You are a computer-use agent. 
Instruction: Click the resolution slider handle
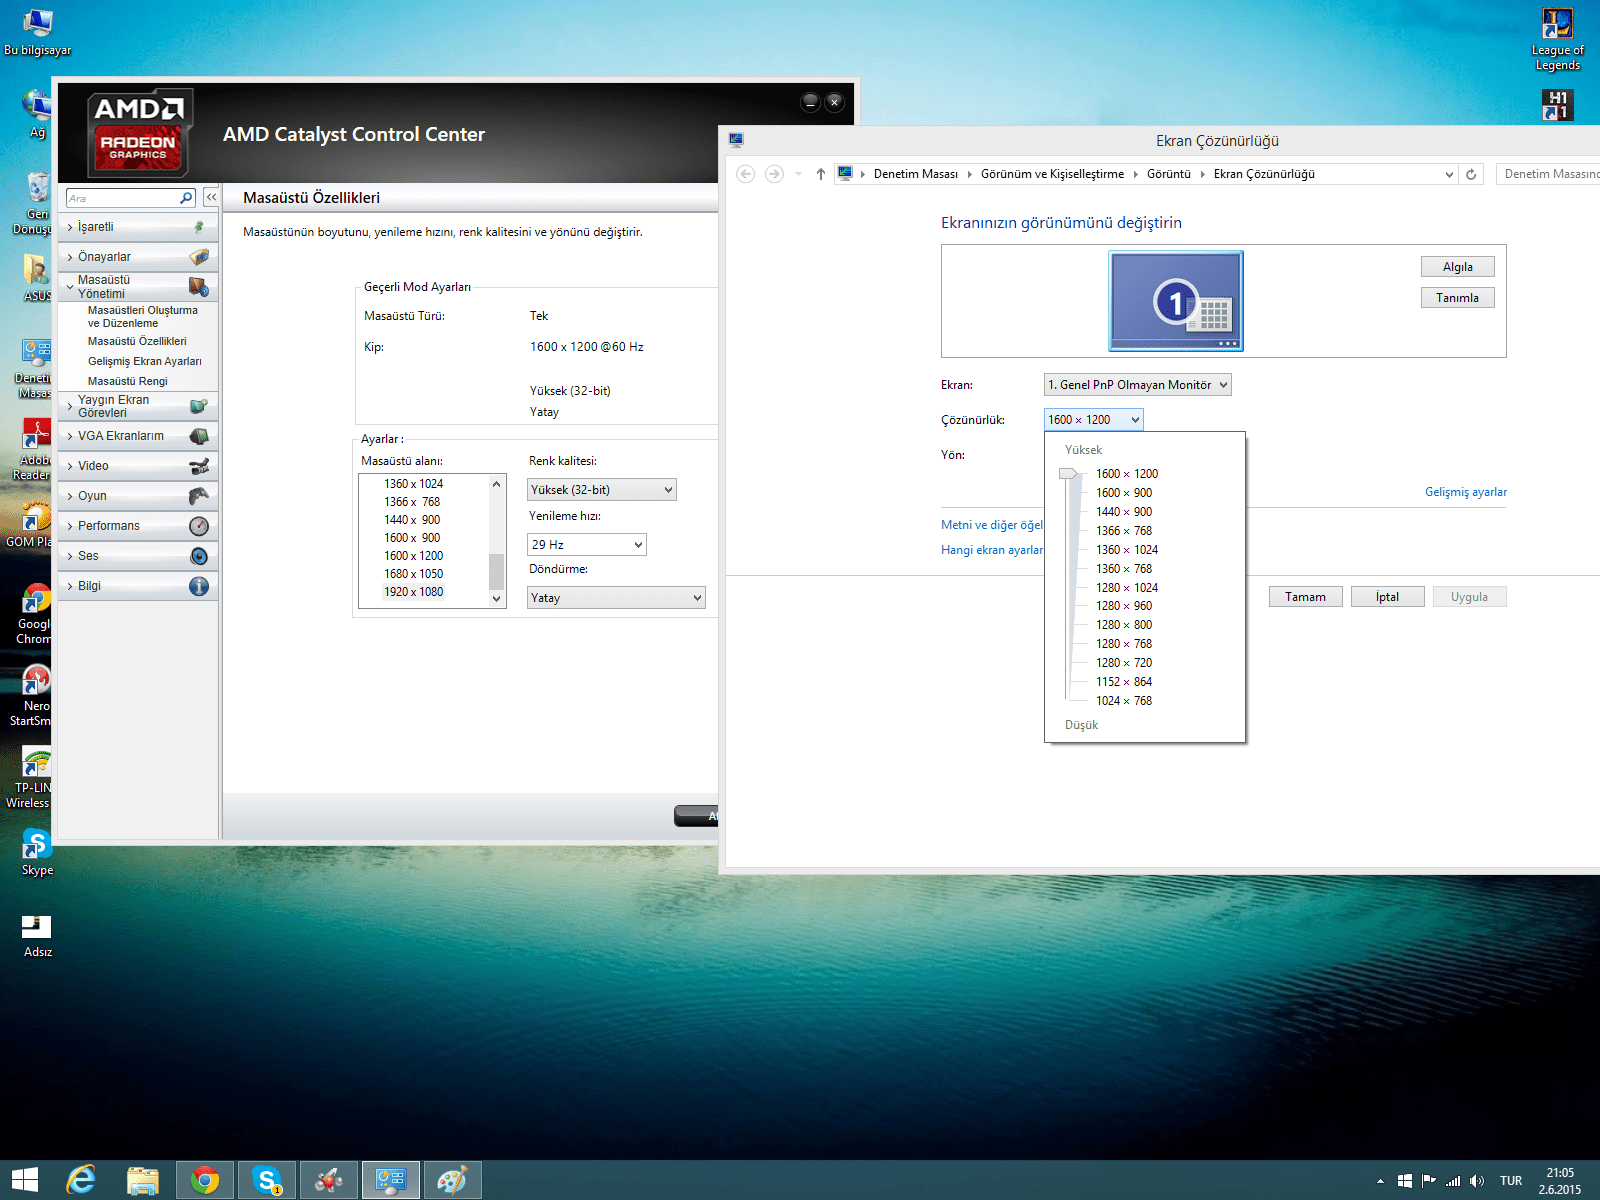1068,474
